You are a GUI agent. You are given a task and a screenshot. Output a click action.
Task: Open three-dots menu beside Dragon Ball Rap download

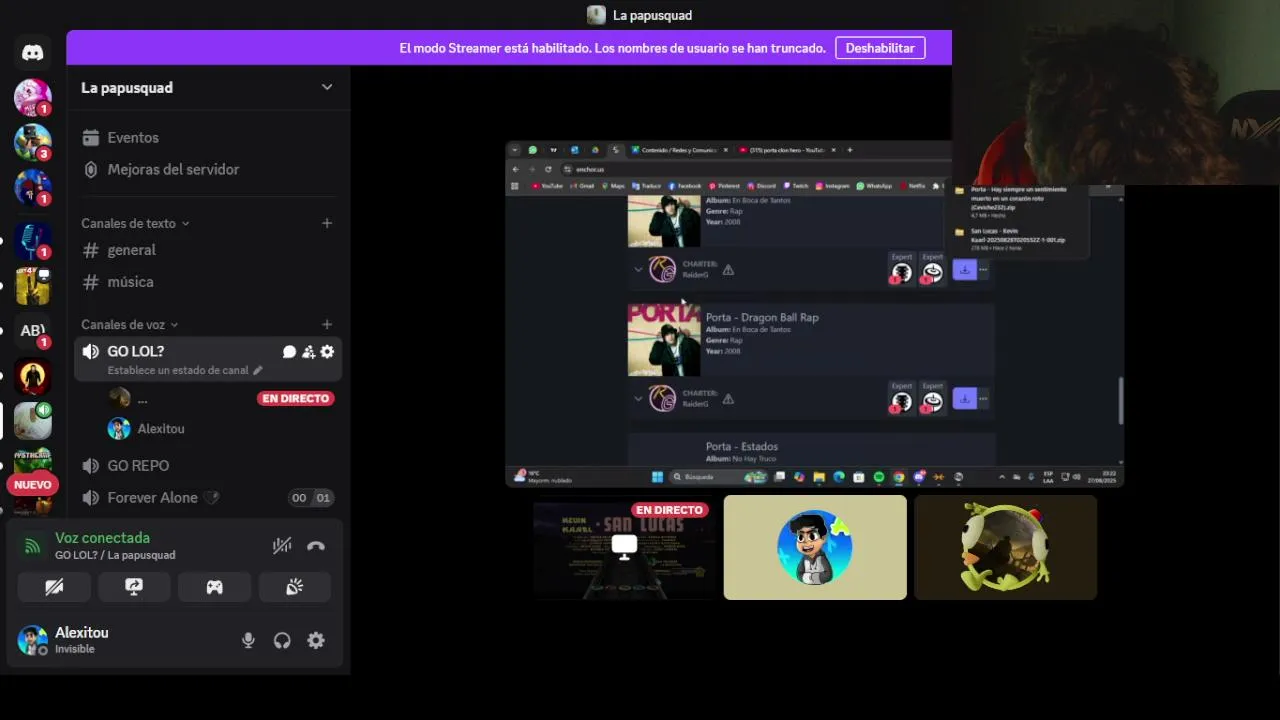983,399
